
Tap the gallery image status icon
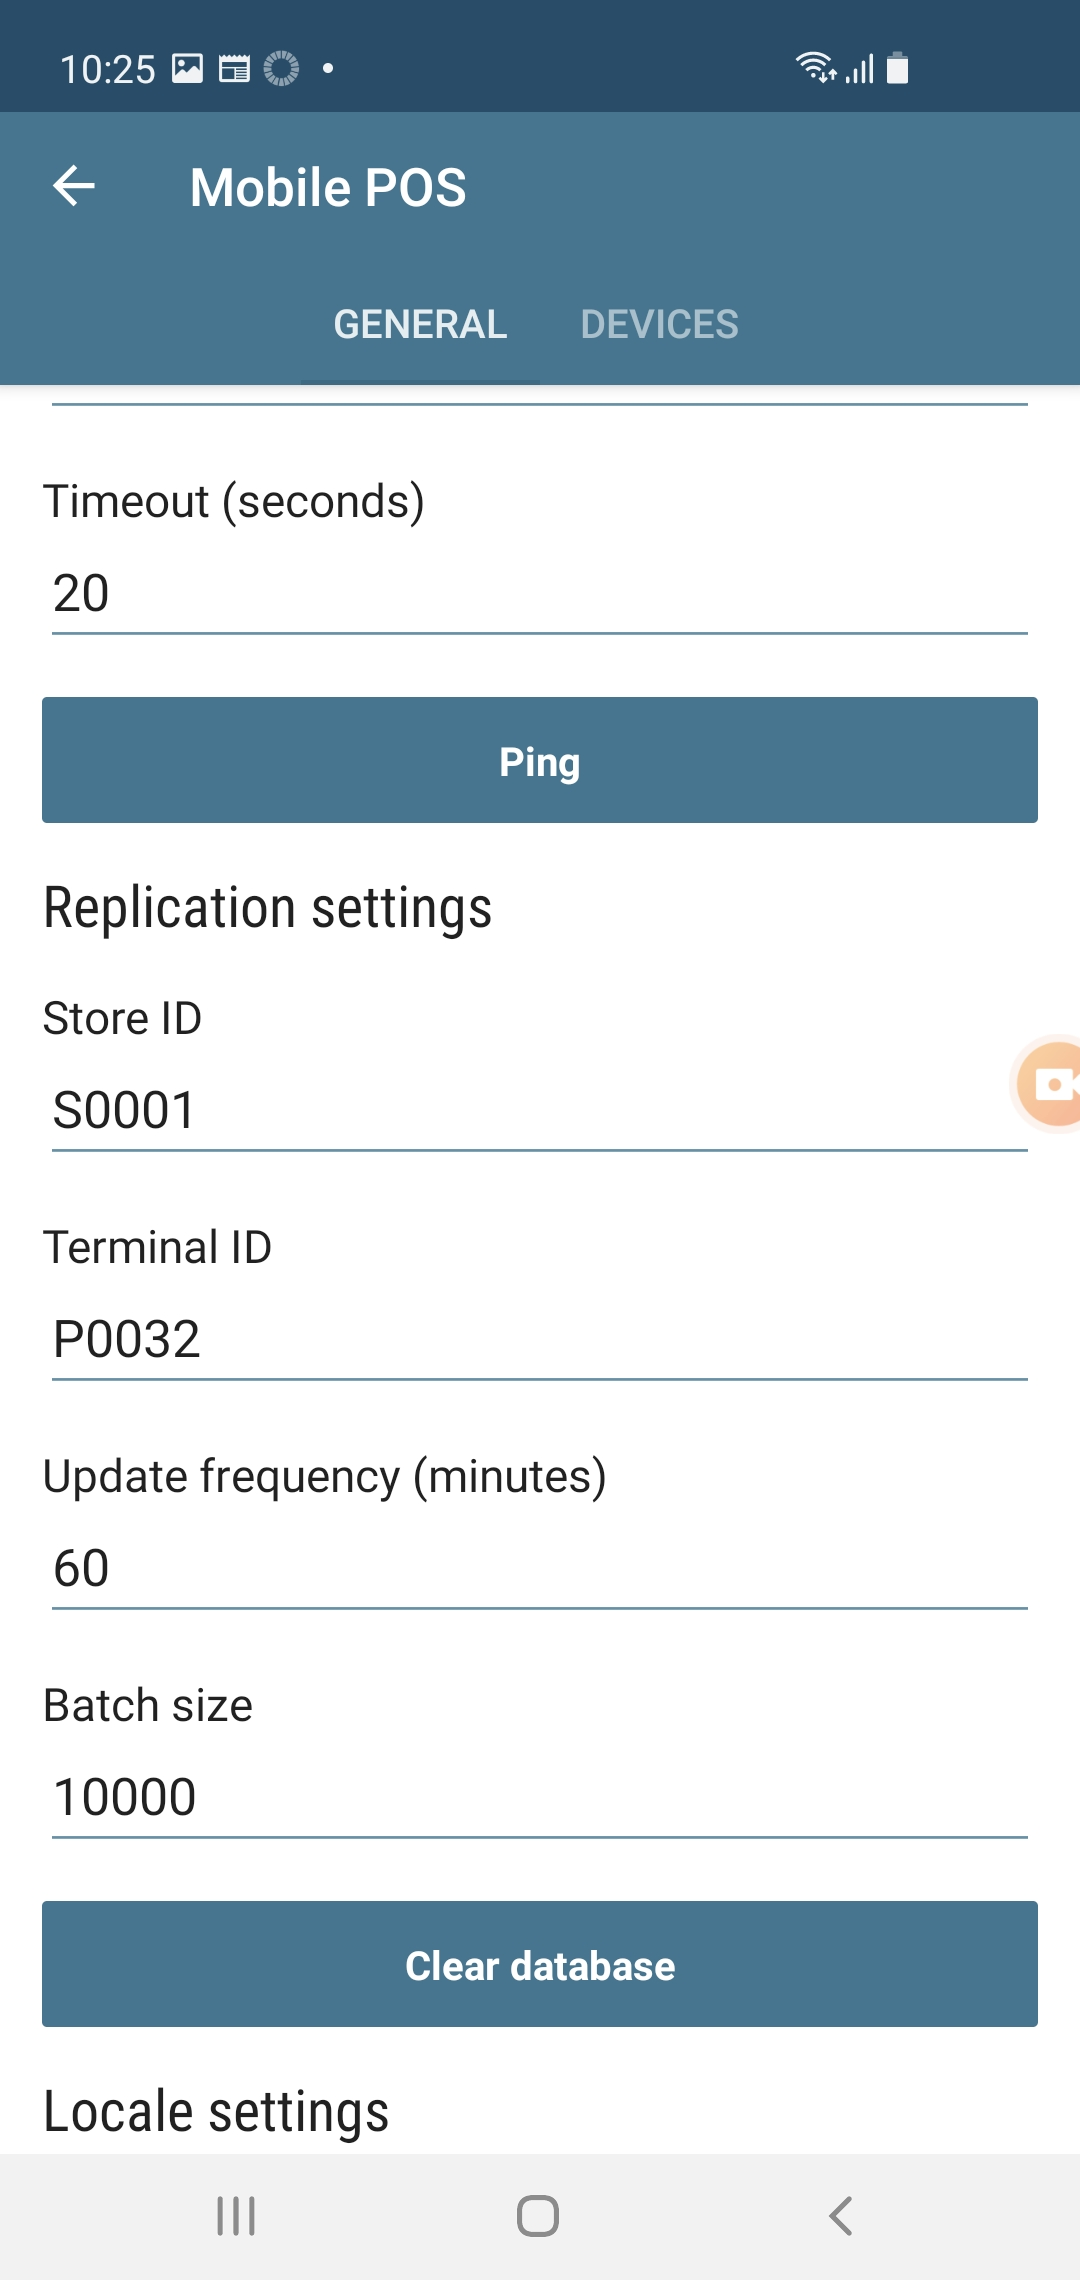(x=187, y=68)
